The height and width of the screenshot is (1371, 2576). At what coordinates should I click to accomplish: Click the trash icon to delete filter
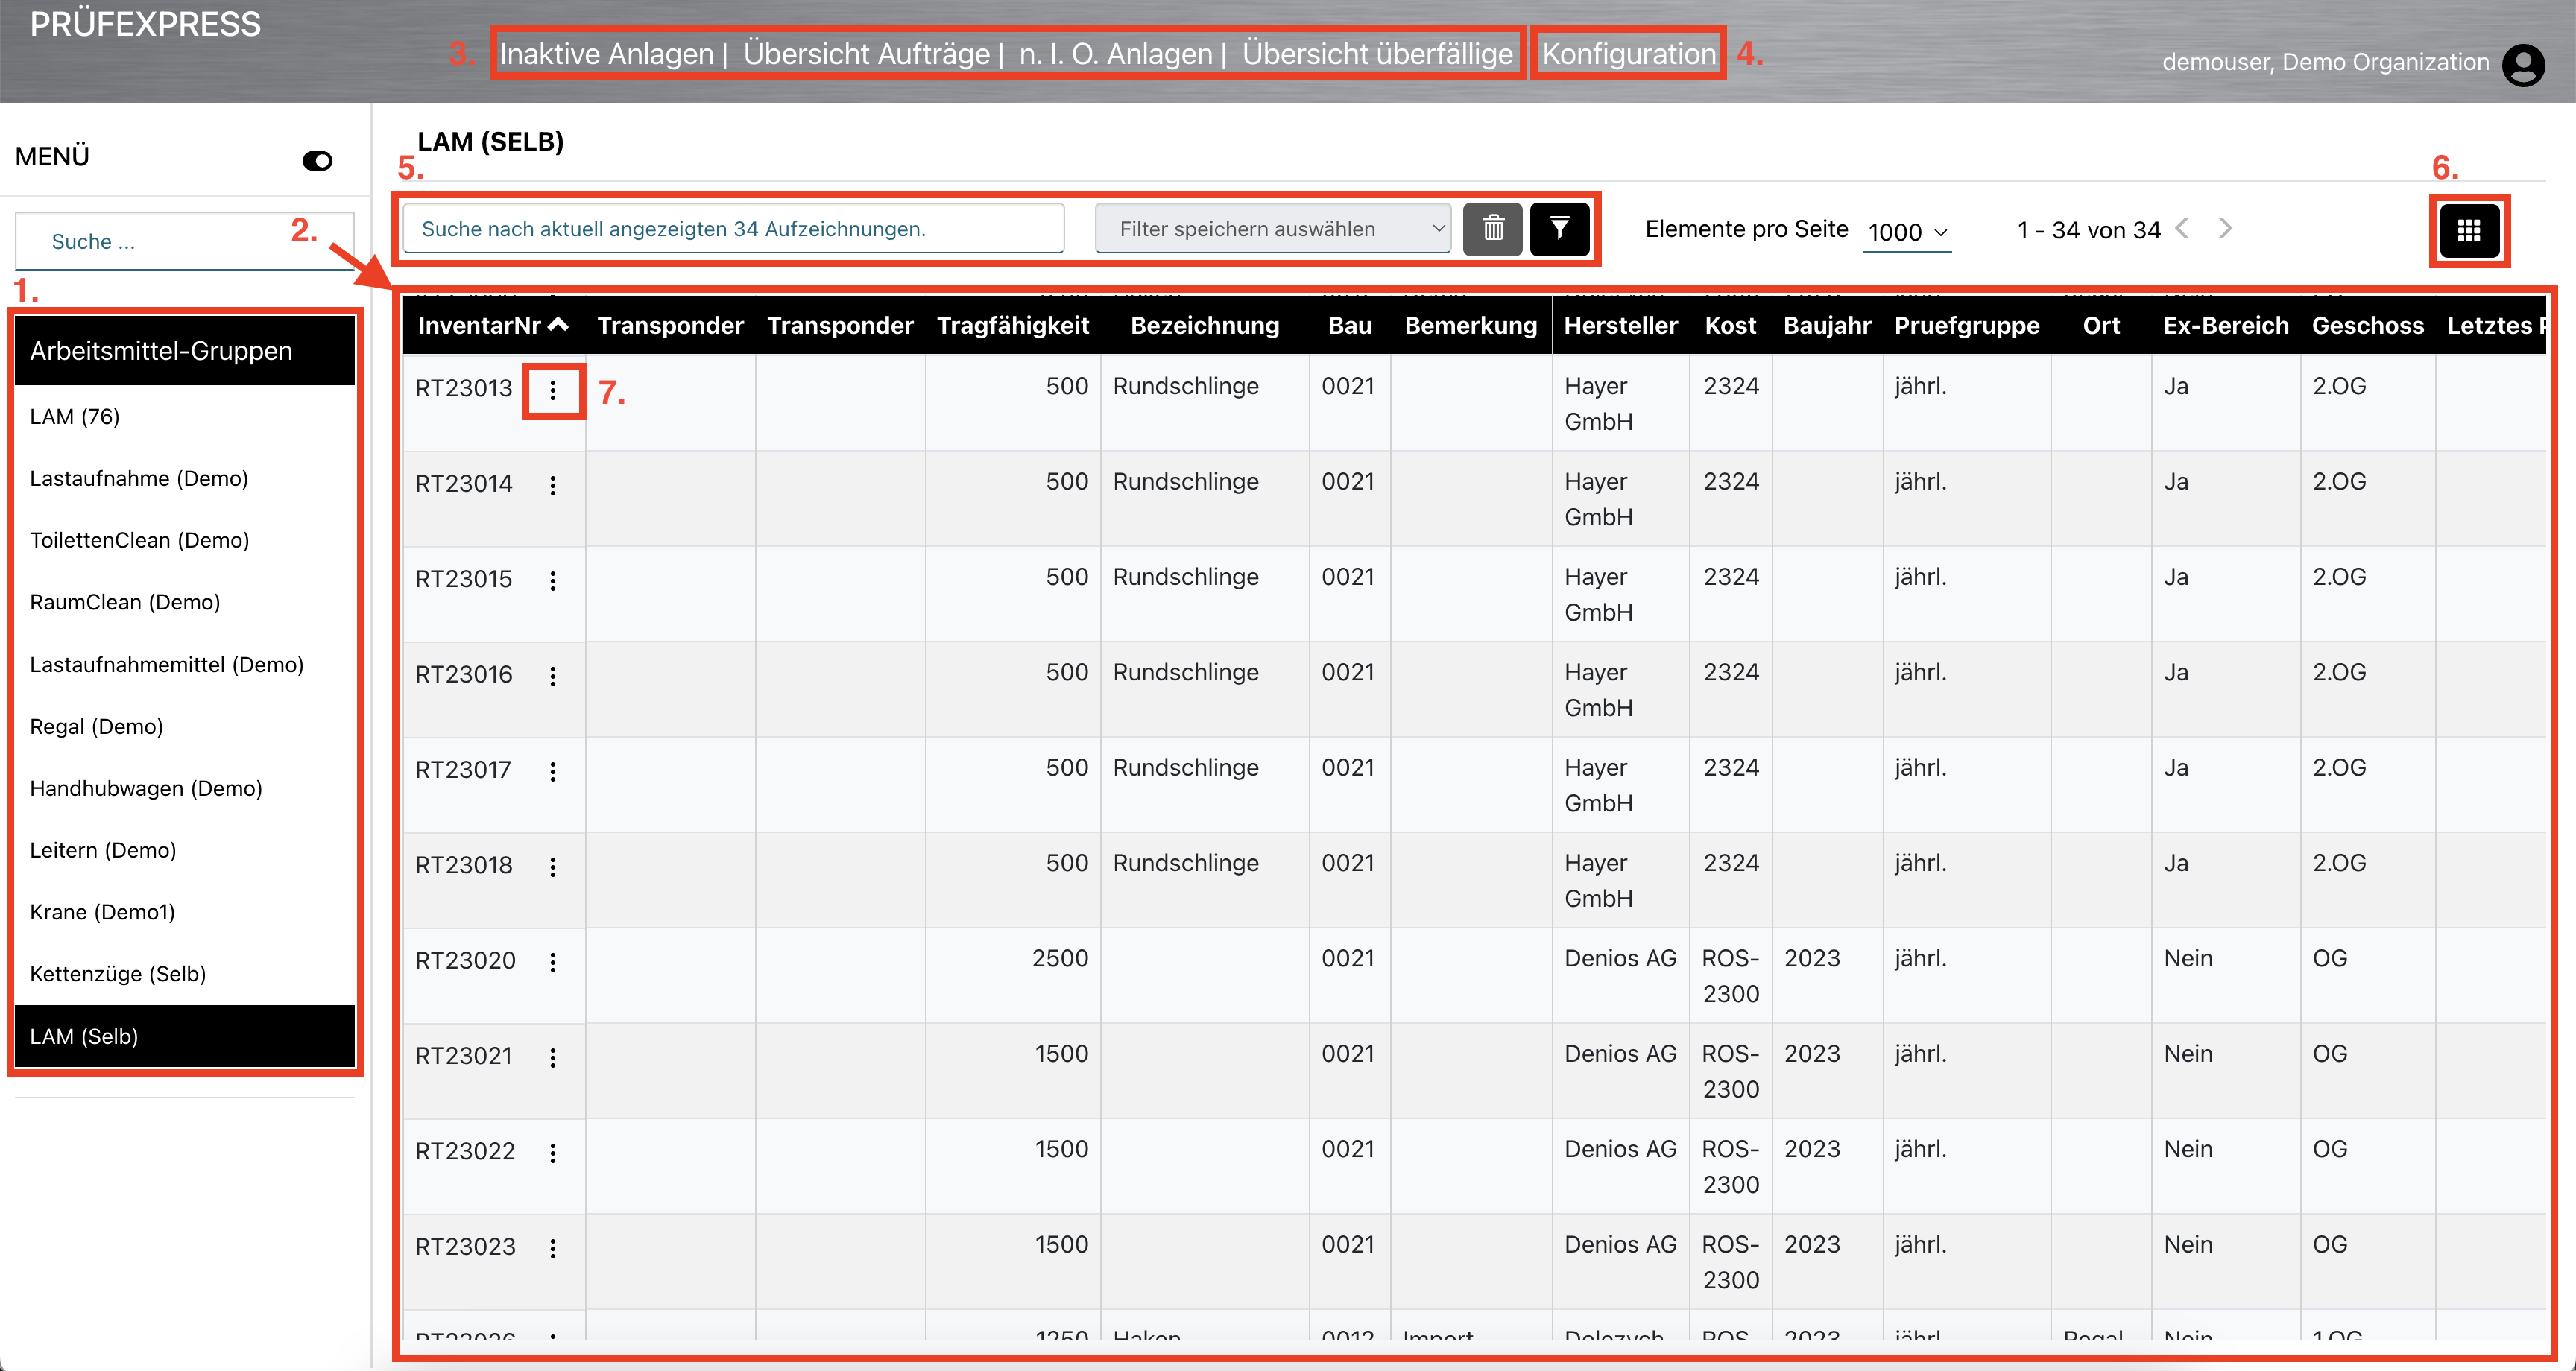1492,229
